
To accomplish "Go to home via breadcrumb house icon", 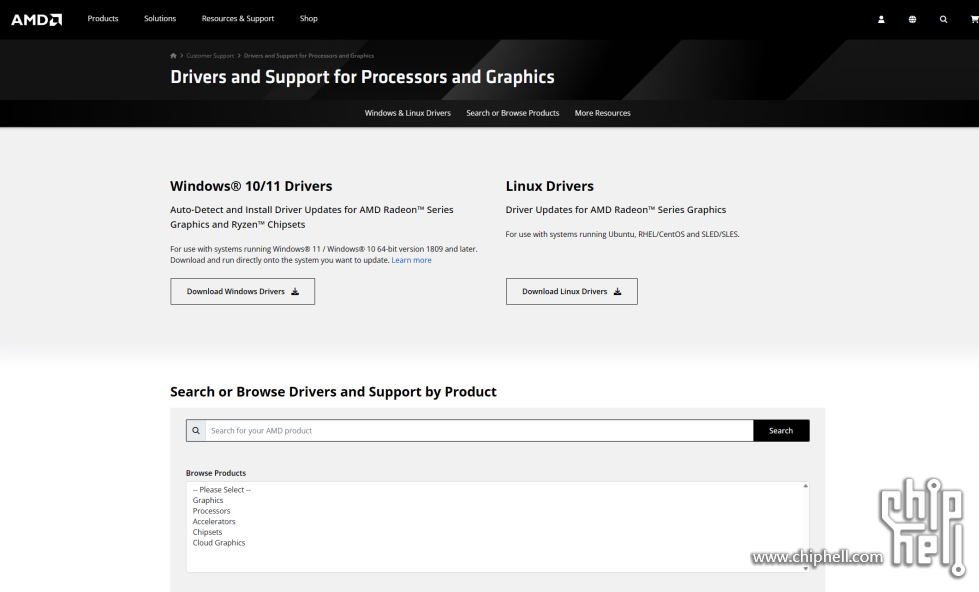I will coord(173,56).
